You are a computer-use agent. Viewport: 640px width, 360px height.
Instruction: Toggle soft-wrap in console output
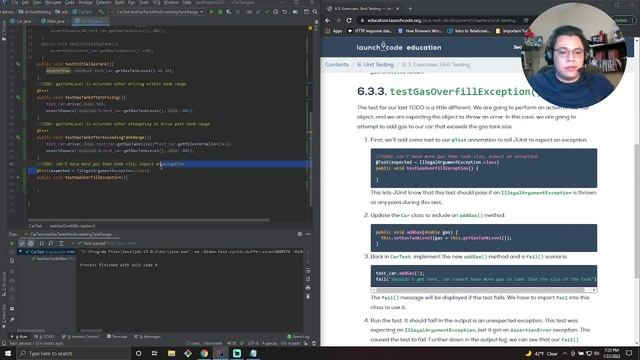coord(308,271)
